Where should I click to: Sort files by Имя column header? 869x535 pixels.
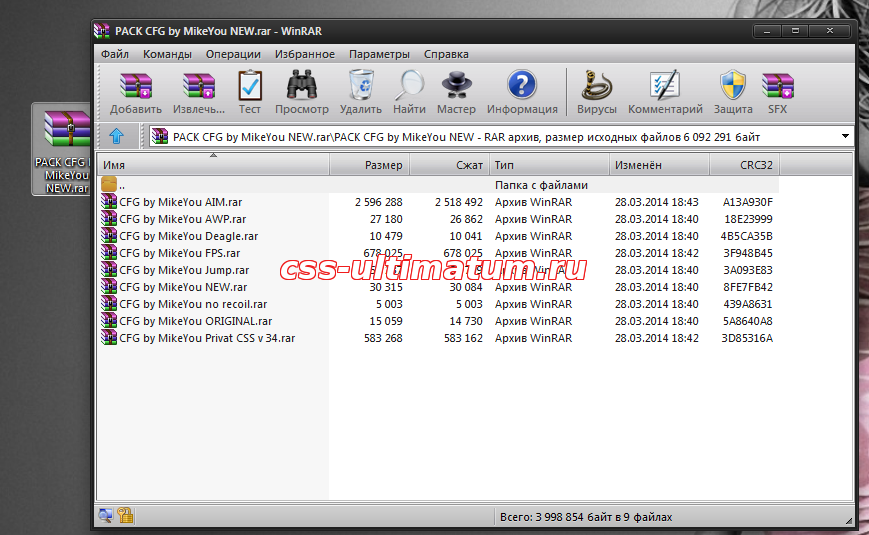213,165
